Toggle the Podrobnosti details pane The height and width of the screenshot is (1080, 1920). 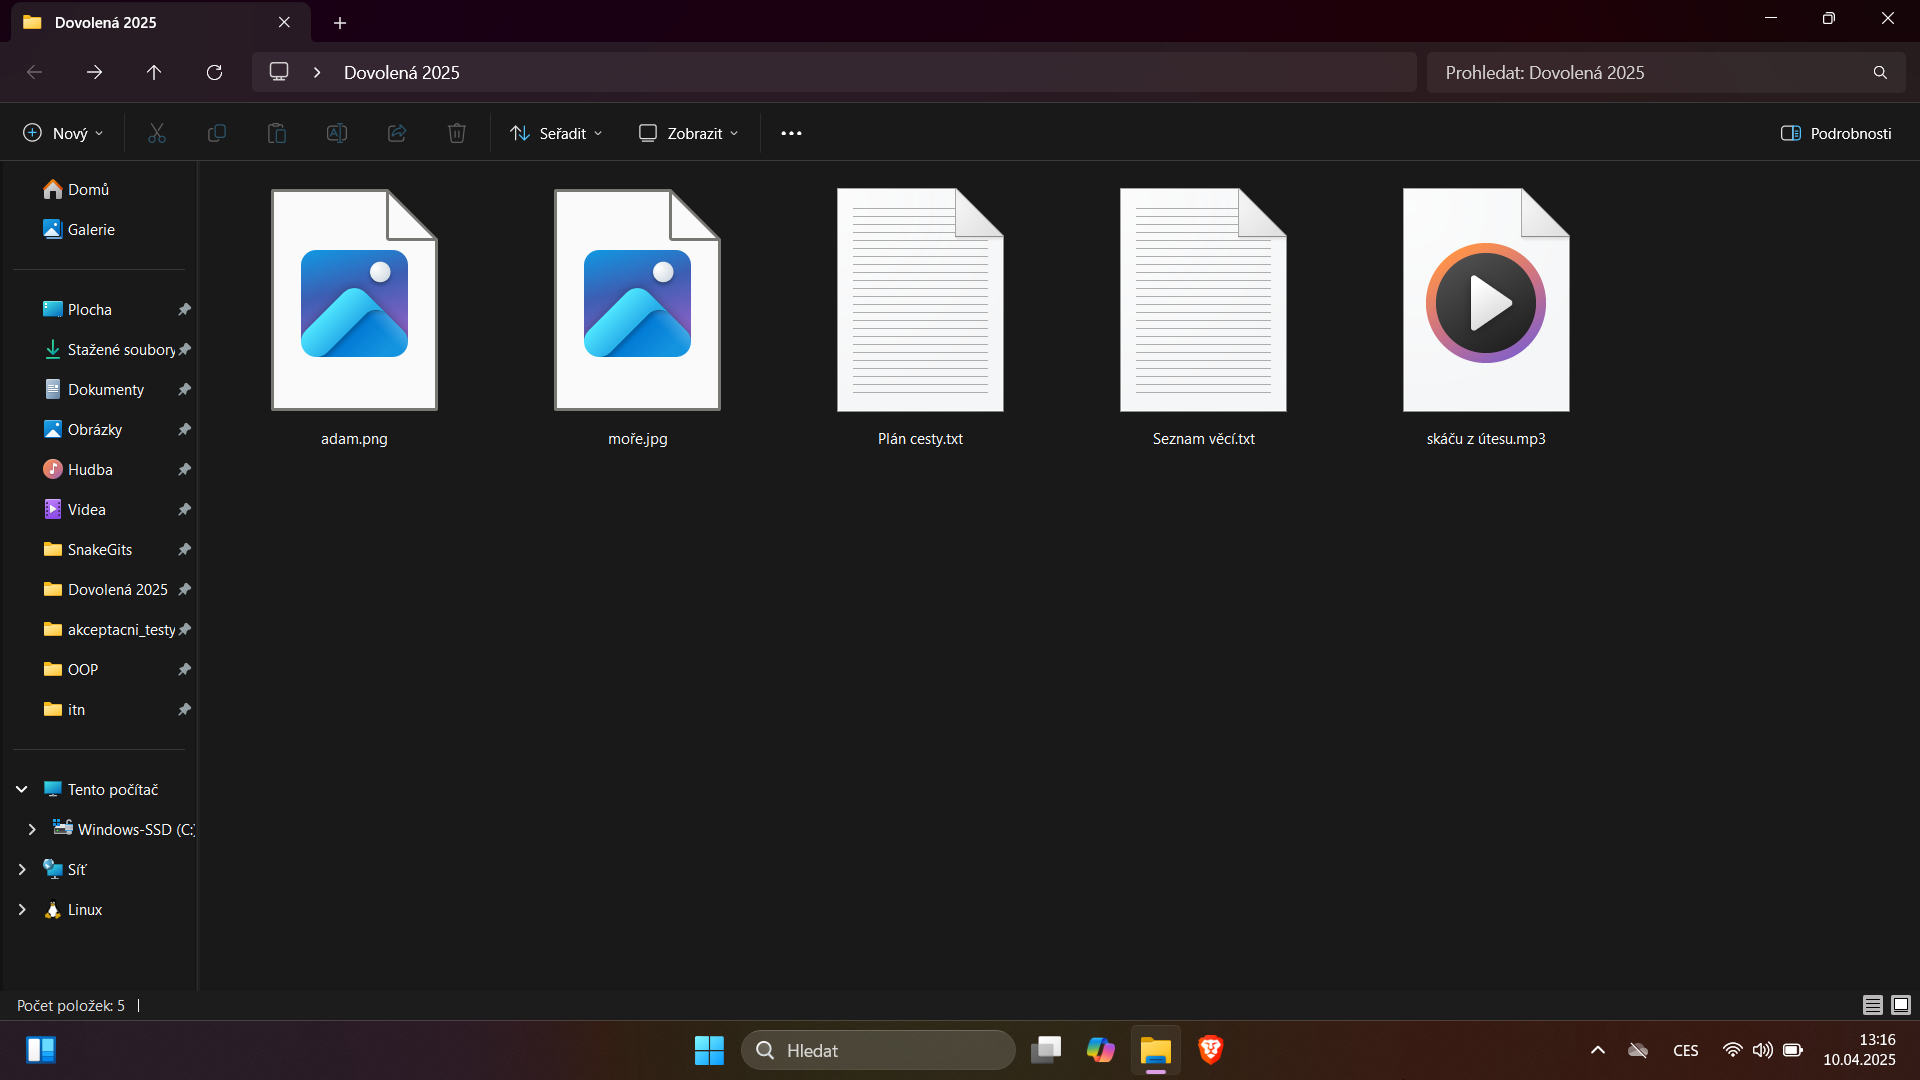pyautogui.click(x=1836, y=132)
